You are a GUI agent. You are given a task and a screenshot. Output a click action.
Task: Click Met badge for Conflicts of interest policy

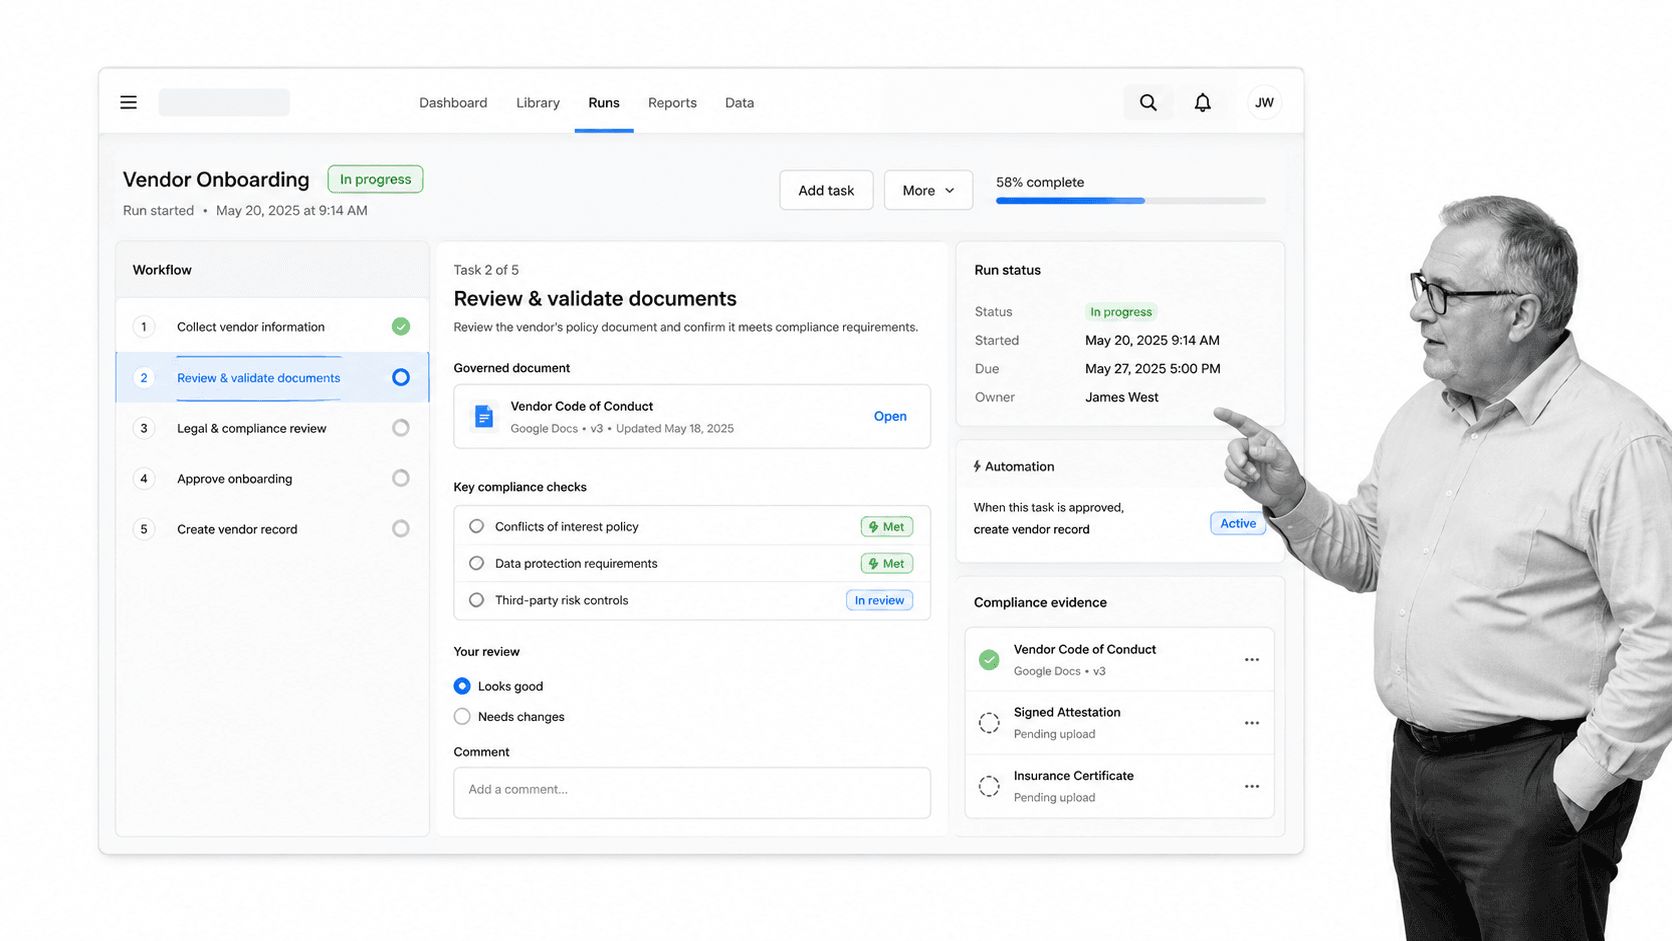click(886, 526)
